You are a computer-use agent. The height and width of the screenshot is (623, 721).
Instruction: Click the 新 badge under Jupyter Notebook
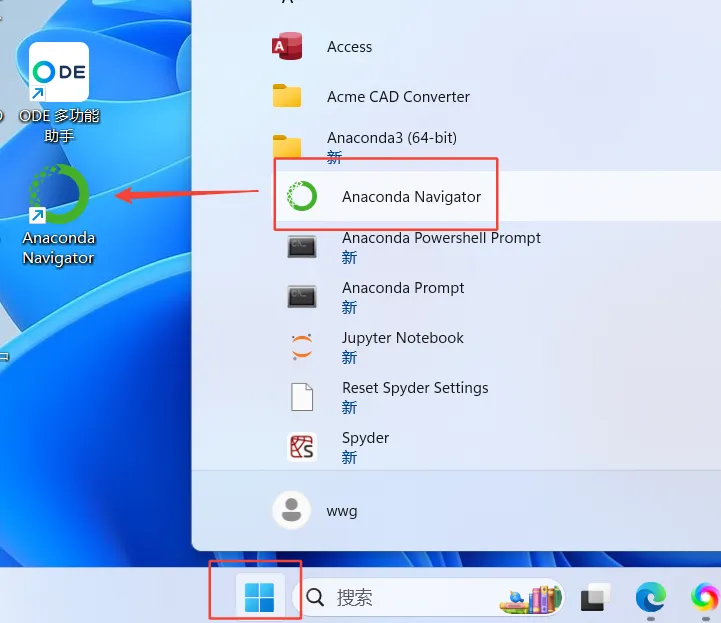(349, 357)
